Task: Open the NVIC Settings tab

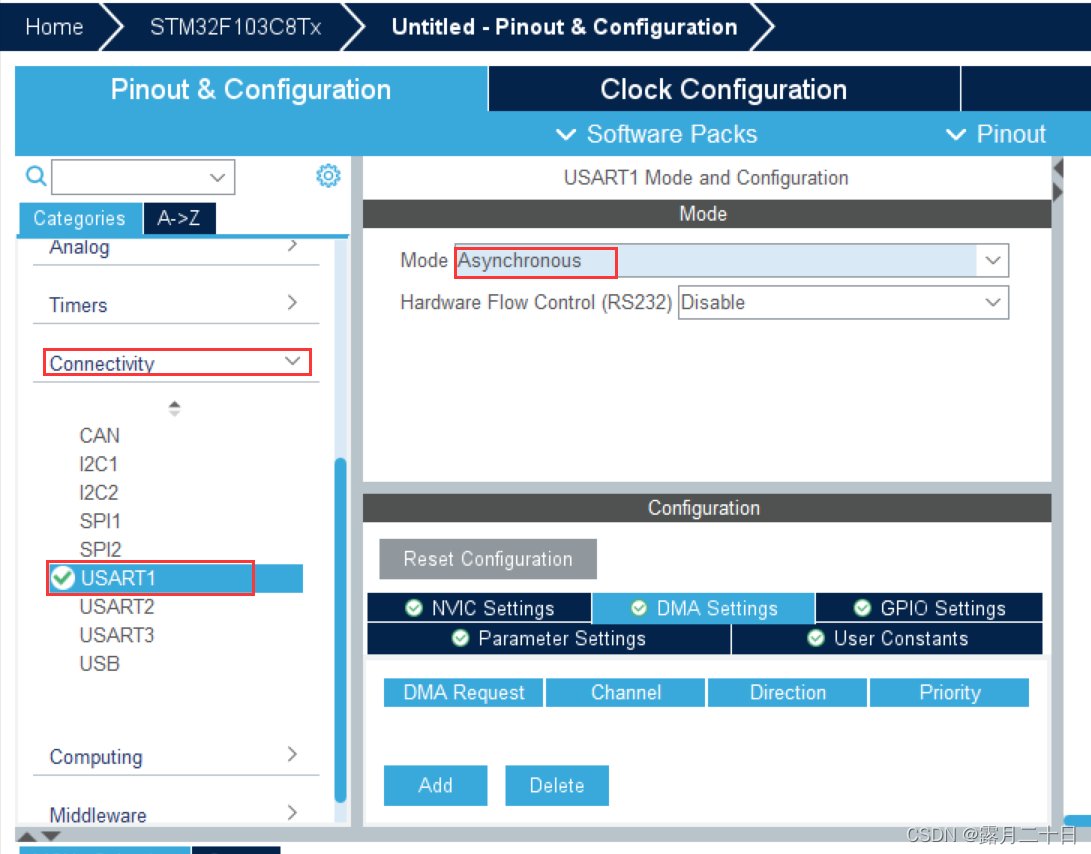Action: pos(479,608)
